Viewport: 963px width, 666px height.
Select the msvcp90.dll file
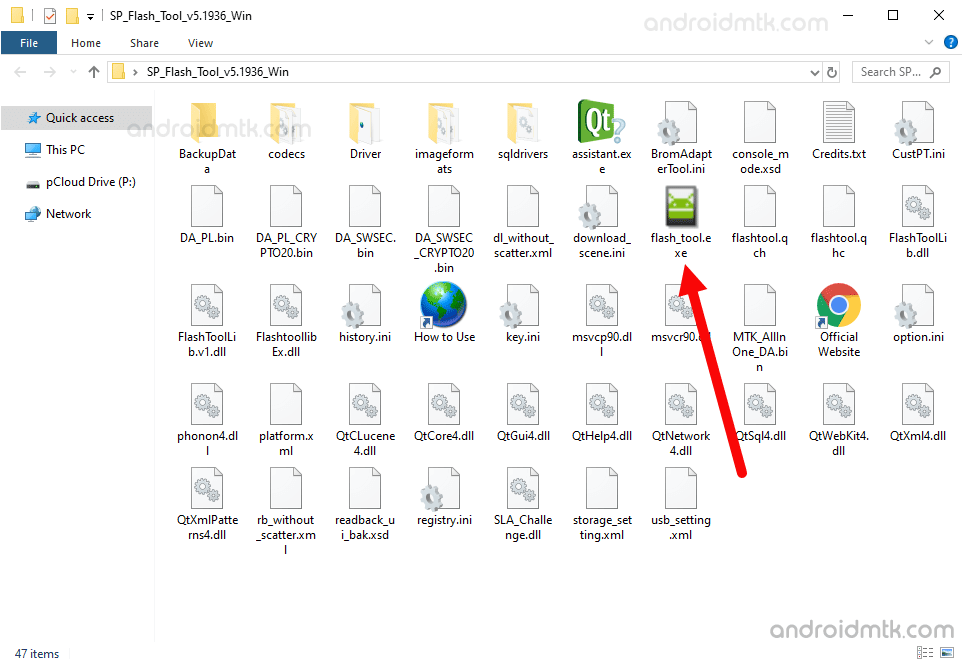(x=602, y=321)
